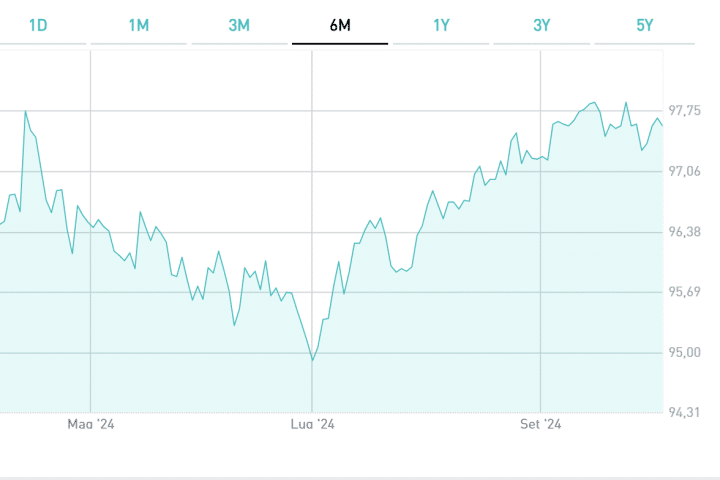Switch to the 1M range tab
The height and width of the screenshot is (480, 720).
coord(138,25)
